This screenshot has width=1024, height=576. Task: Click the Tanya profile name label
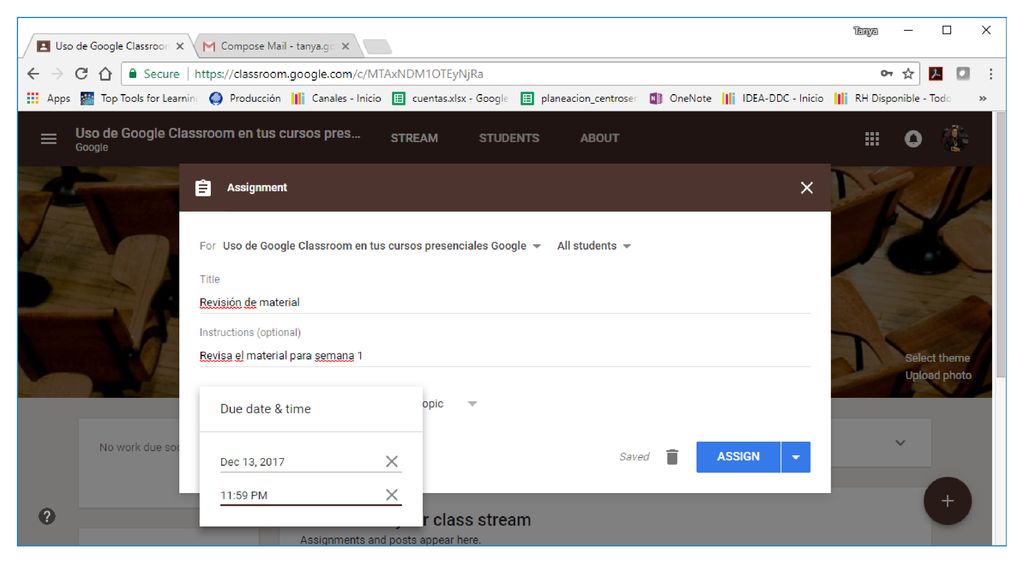865,31
